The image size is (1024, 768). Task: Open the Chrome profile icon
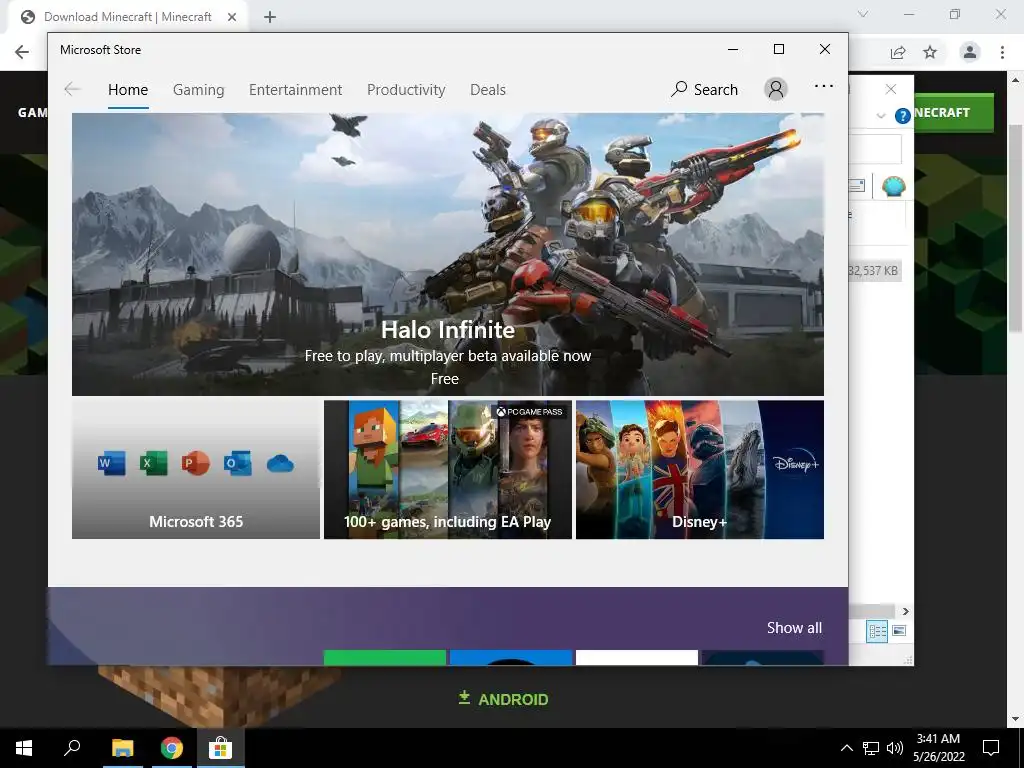coord(970,52)
